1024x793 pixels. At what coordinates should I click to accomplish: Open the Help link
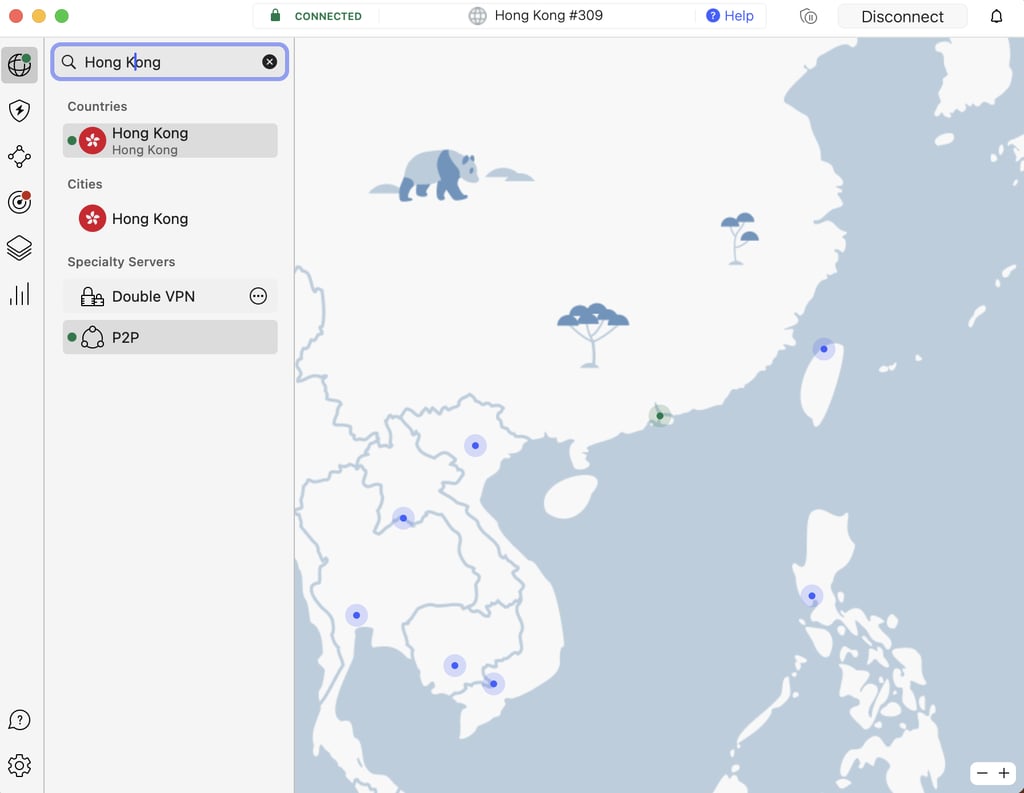point(730,16)
